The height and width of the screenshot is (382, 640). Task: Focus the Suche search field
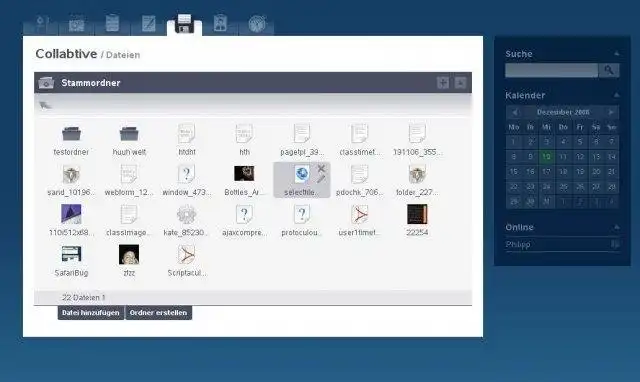551,70
